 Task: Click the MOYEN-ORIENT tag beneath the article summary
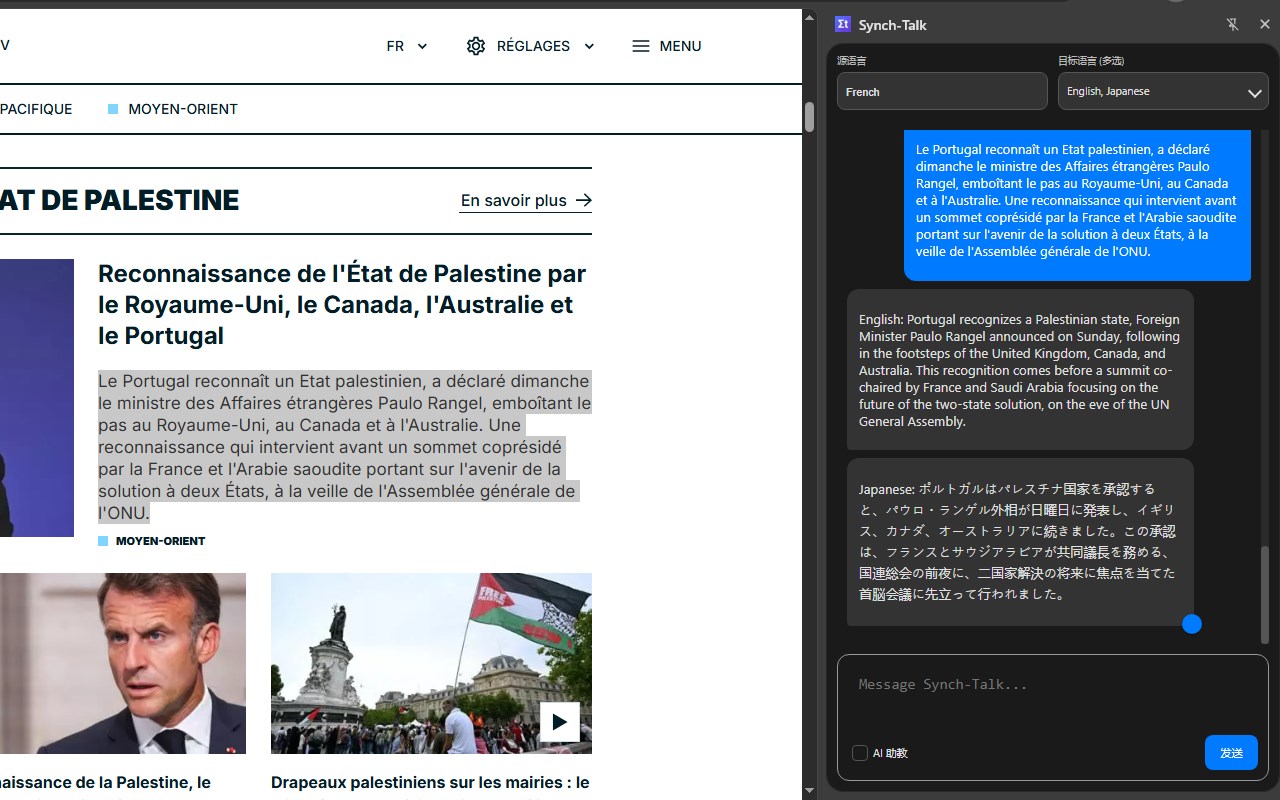point(152,541)
